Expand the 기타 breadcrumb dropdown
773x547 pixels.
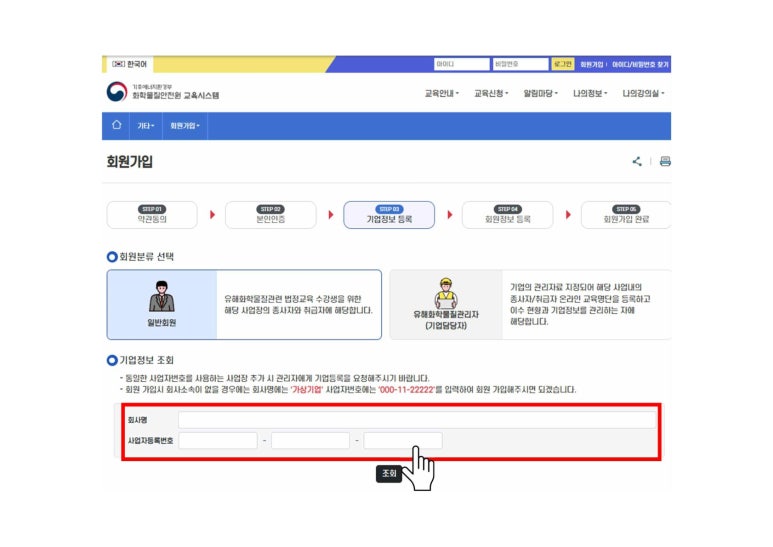coord(145,126)
